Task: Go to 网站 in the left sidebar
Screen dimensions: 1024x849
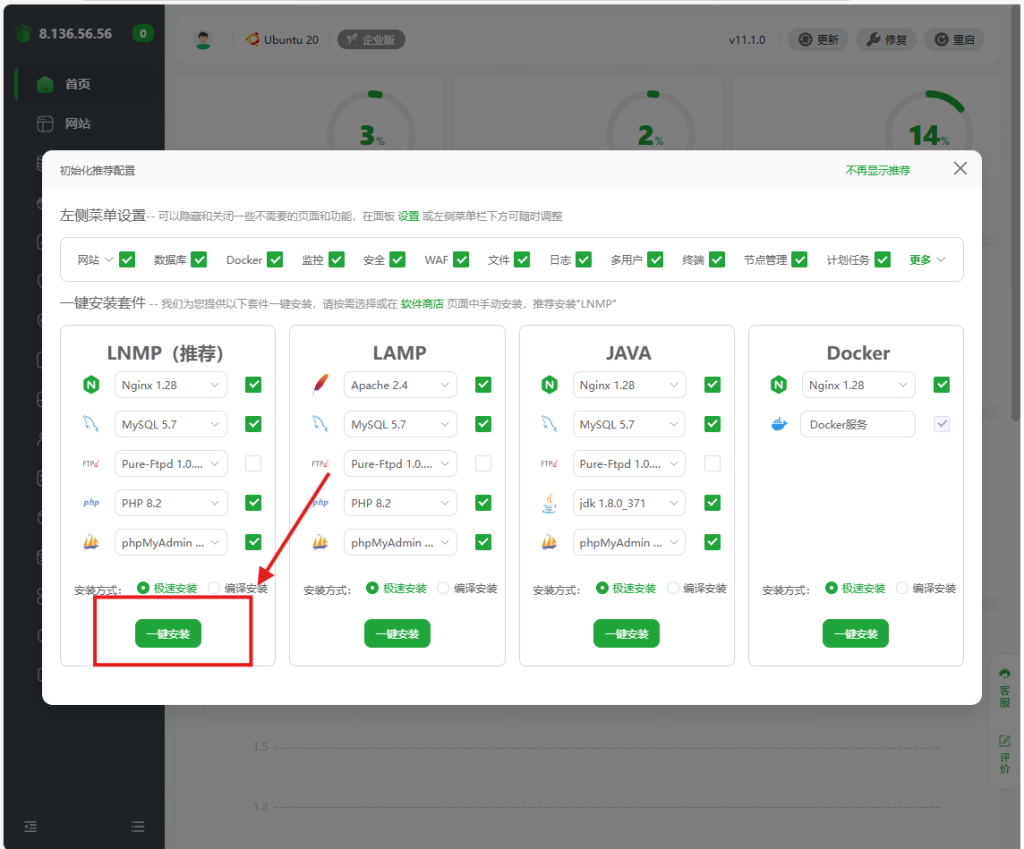Action: click(77, 124)
